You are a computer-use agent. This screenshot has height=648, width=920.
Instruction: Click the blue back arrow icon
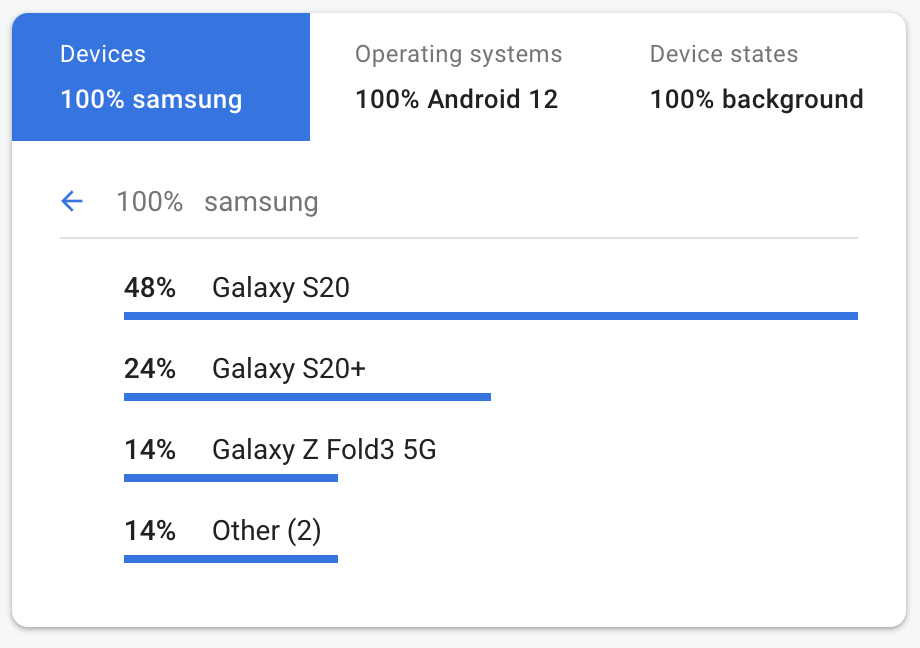point(71,201)
